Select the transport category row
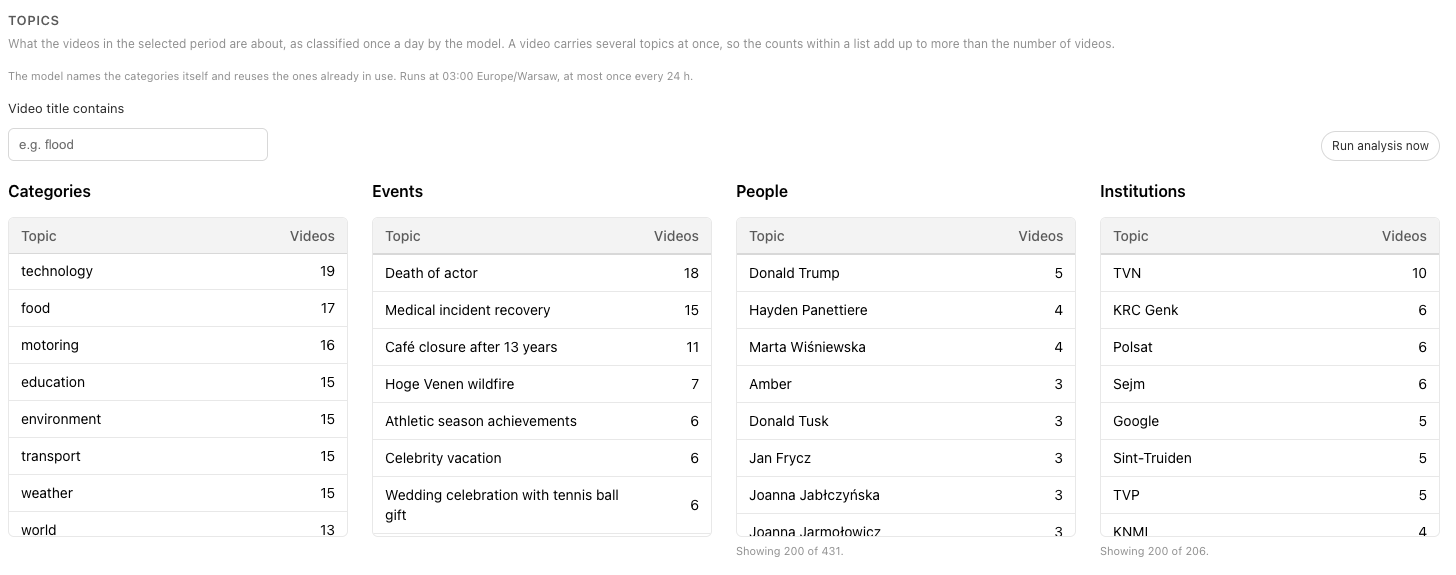The image size is (1456, 575). (x=178, y=456)
